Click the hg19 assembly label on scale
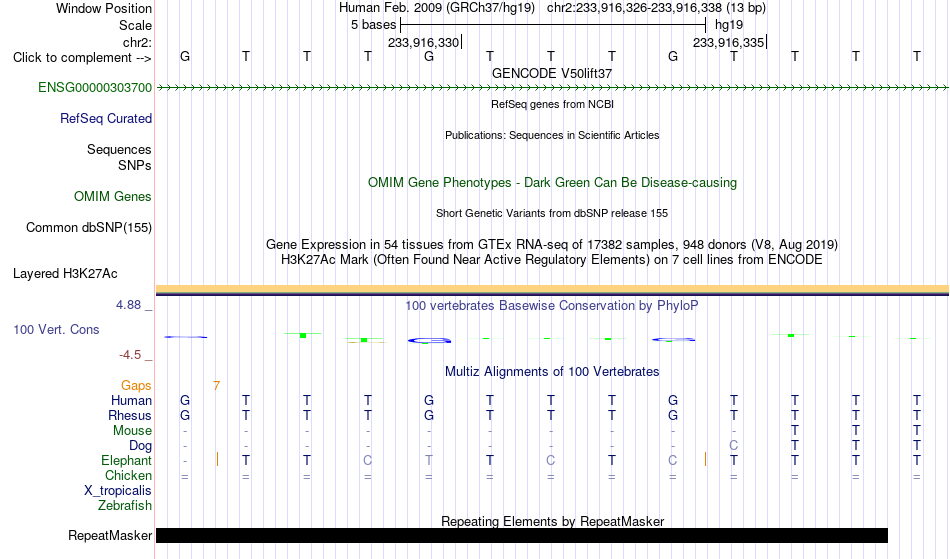Viewport: 950px width, 559px height. (x=729, y=25)
